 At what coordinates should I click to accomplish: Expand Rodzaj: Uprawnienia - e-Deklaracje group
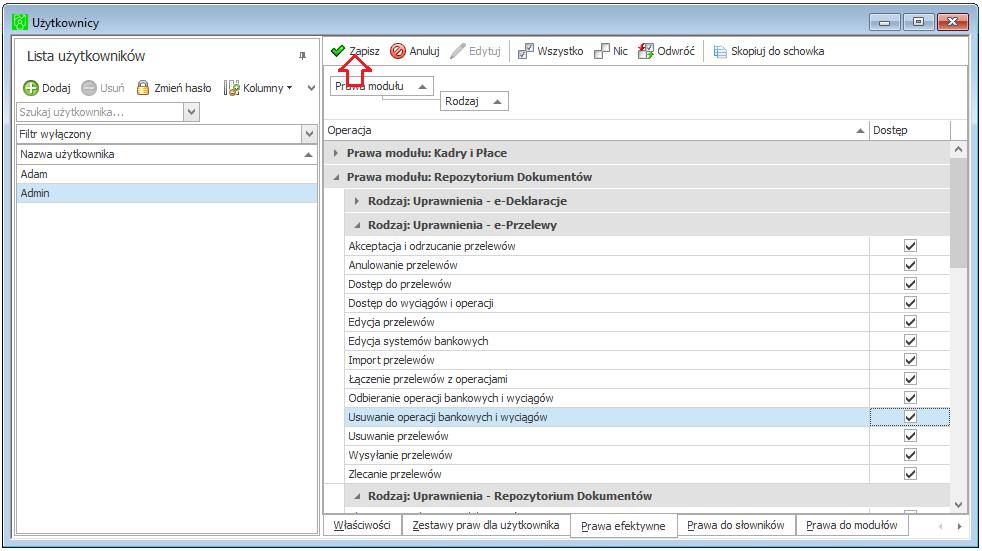(x=357, y=201)
